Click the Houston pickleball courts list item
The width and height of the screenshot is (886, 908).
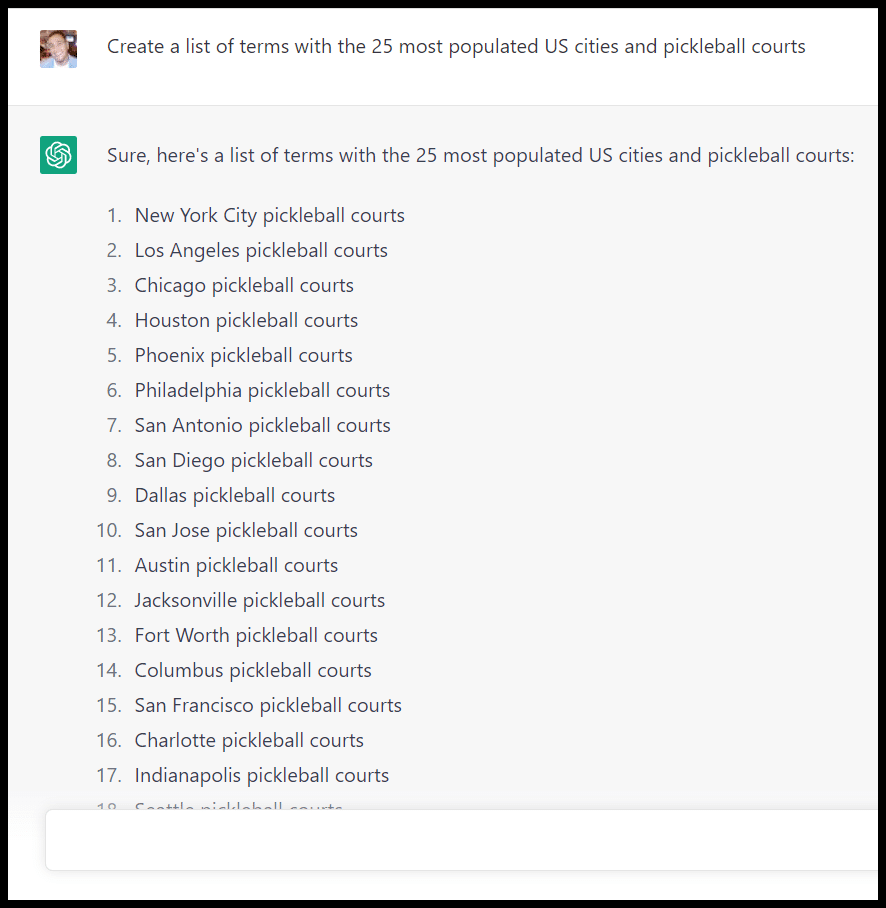tap(246, 321)
